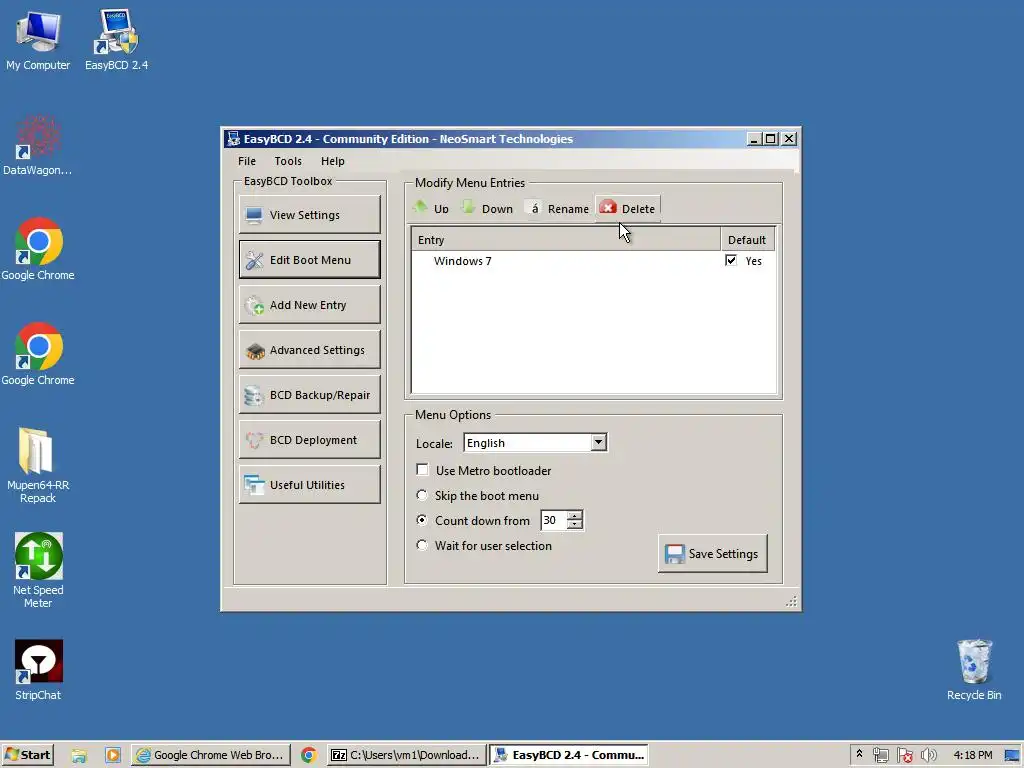Screen dimensions: 1024x768
Task: Select Wait for user selection option
Action: [x=422, y=545]
